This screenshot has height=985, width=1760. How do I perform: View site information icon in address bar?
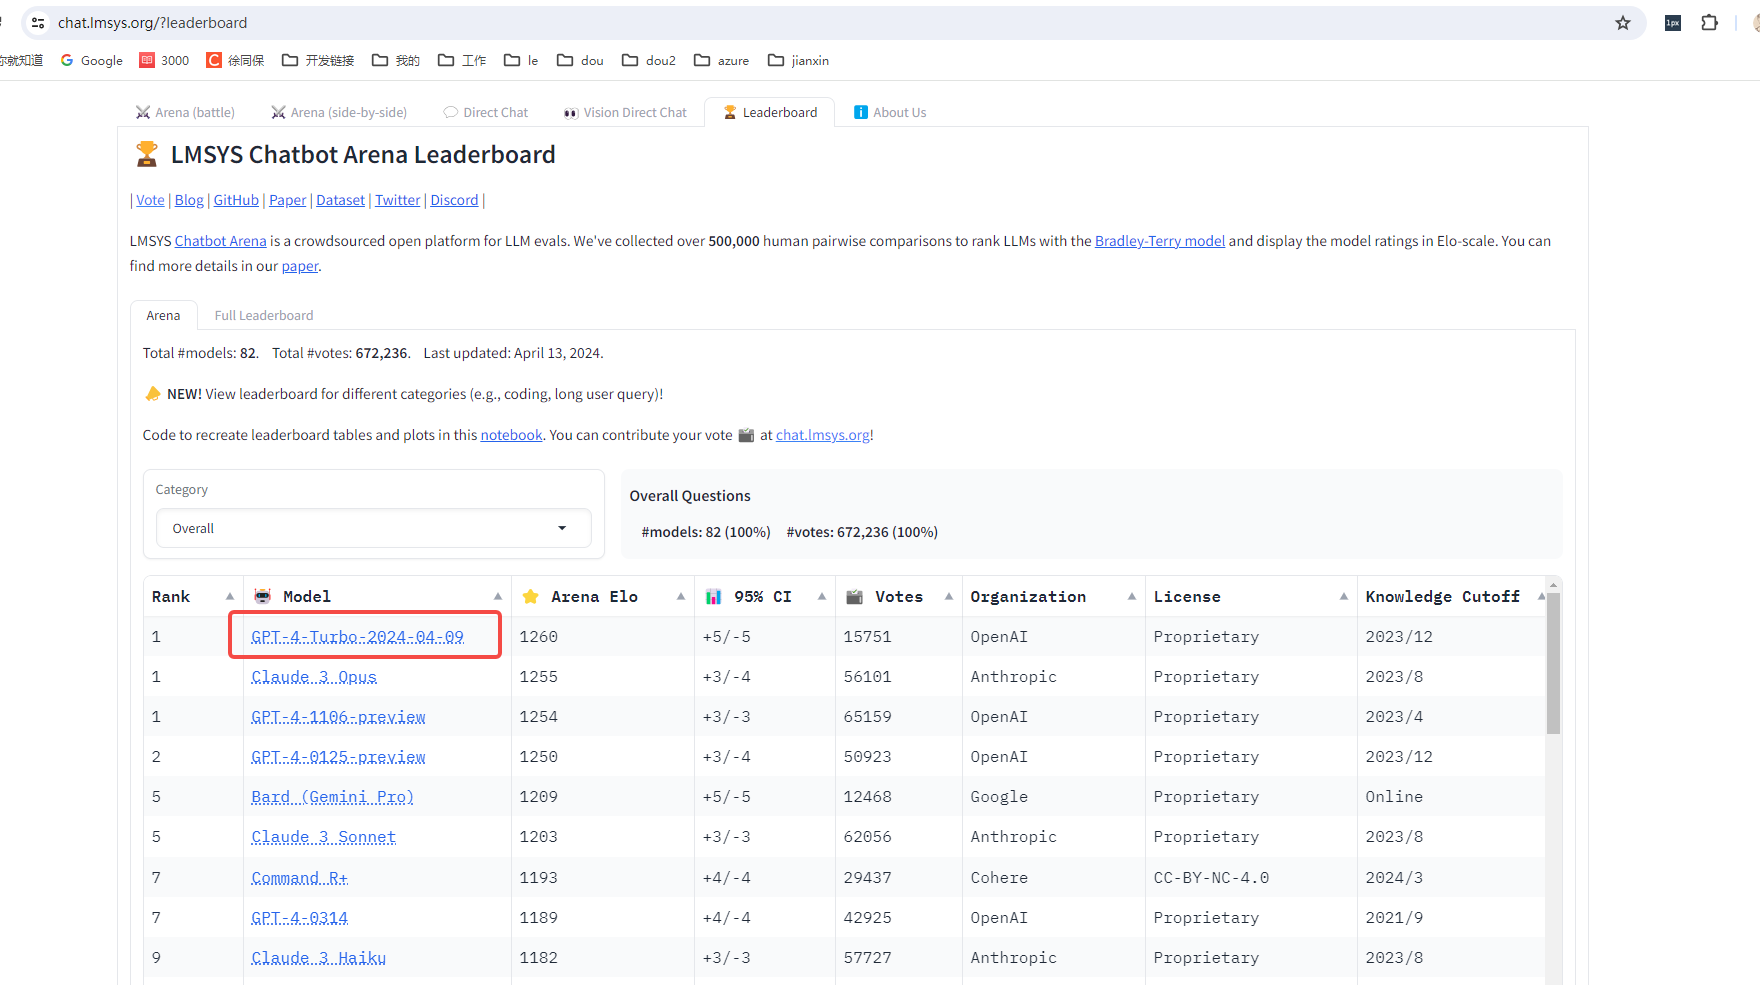click(x=38, y=23)
